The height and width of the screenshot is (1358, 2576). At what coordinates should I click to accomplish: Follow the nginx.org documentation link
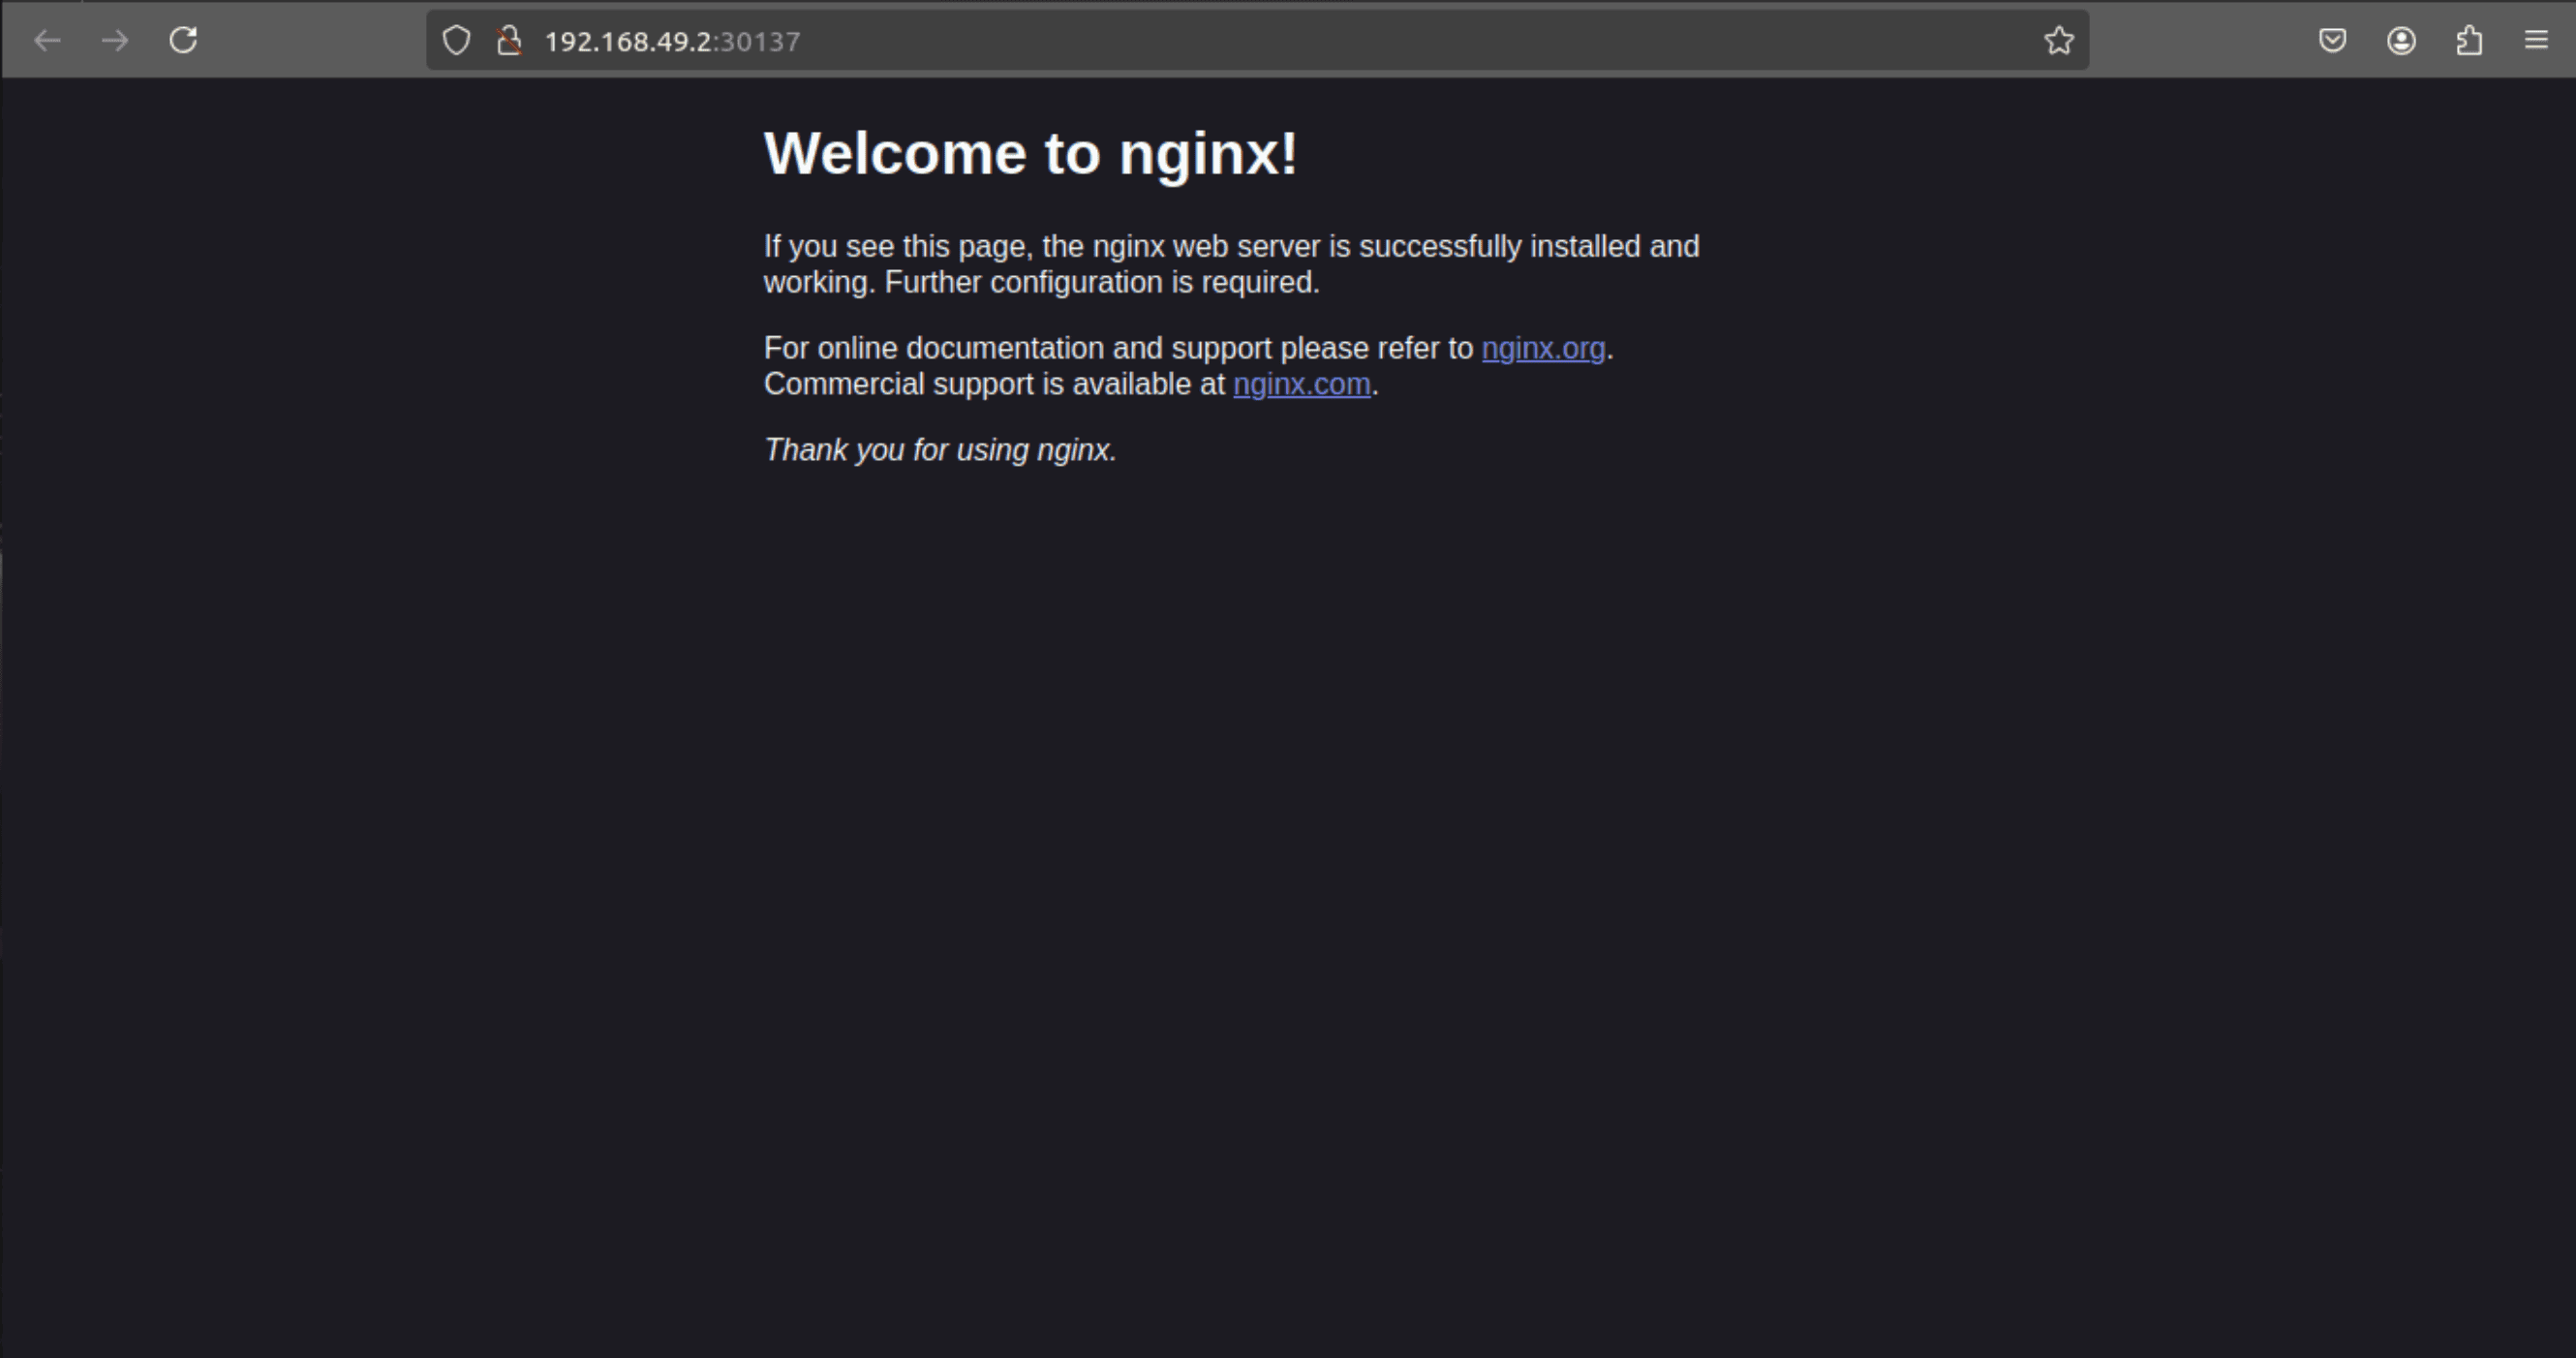(x=1543, y=348)
